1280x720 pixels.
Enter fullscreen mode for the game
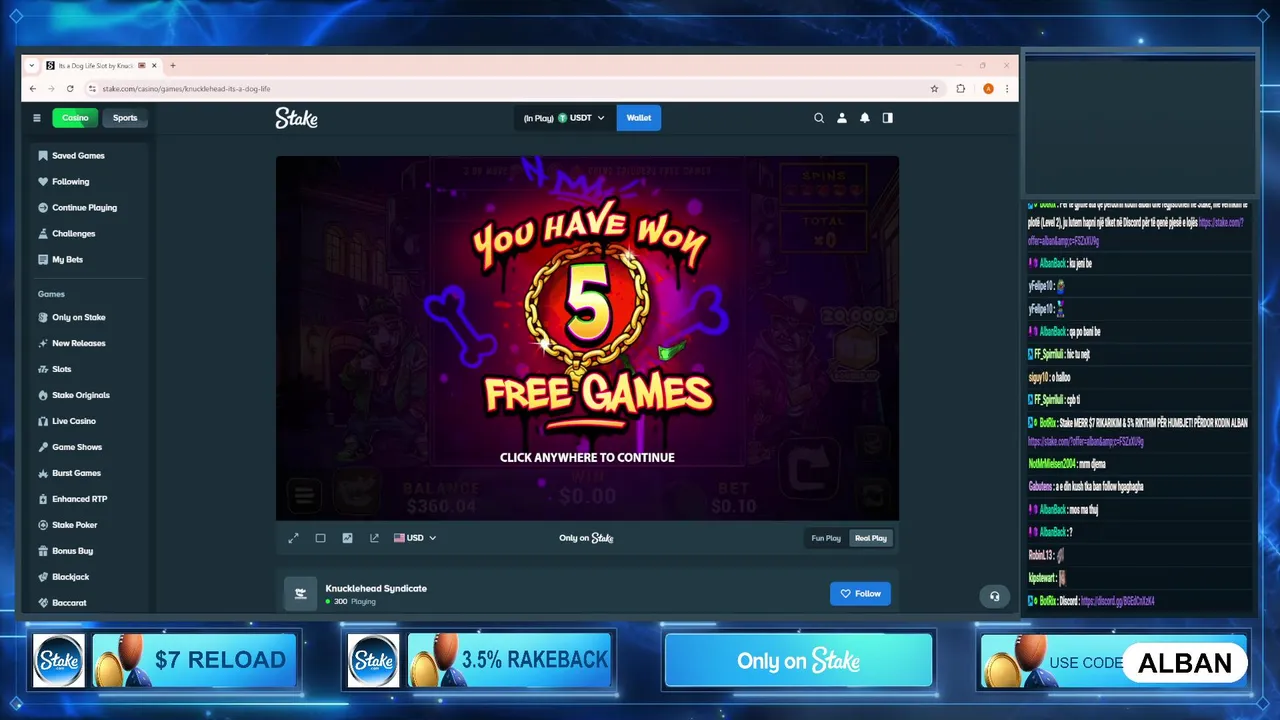pos(293,538)
